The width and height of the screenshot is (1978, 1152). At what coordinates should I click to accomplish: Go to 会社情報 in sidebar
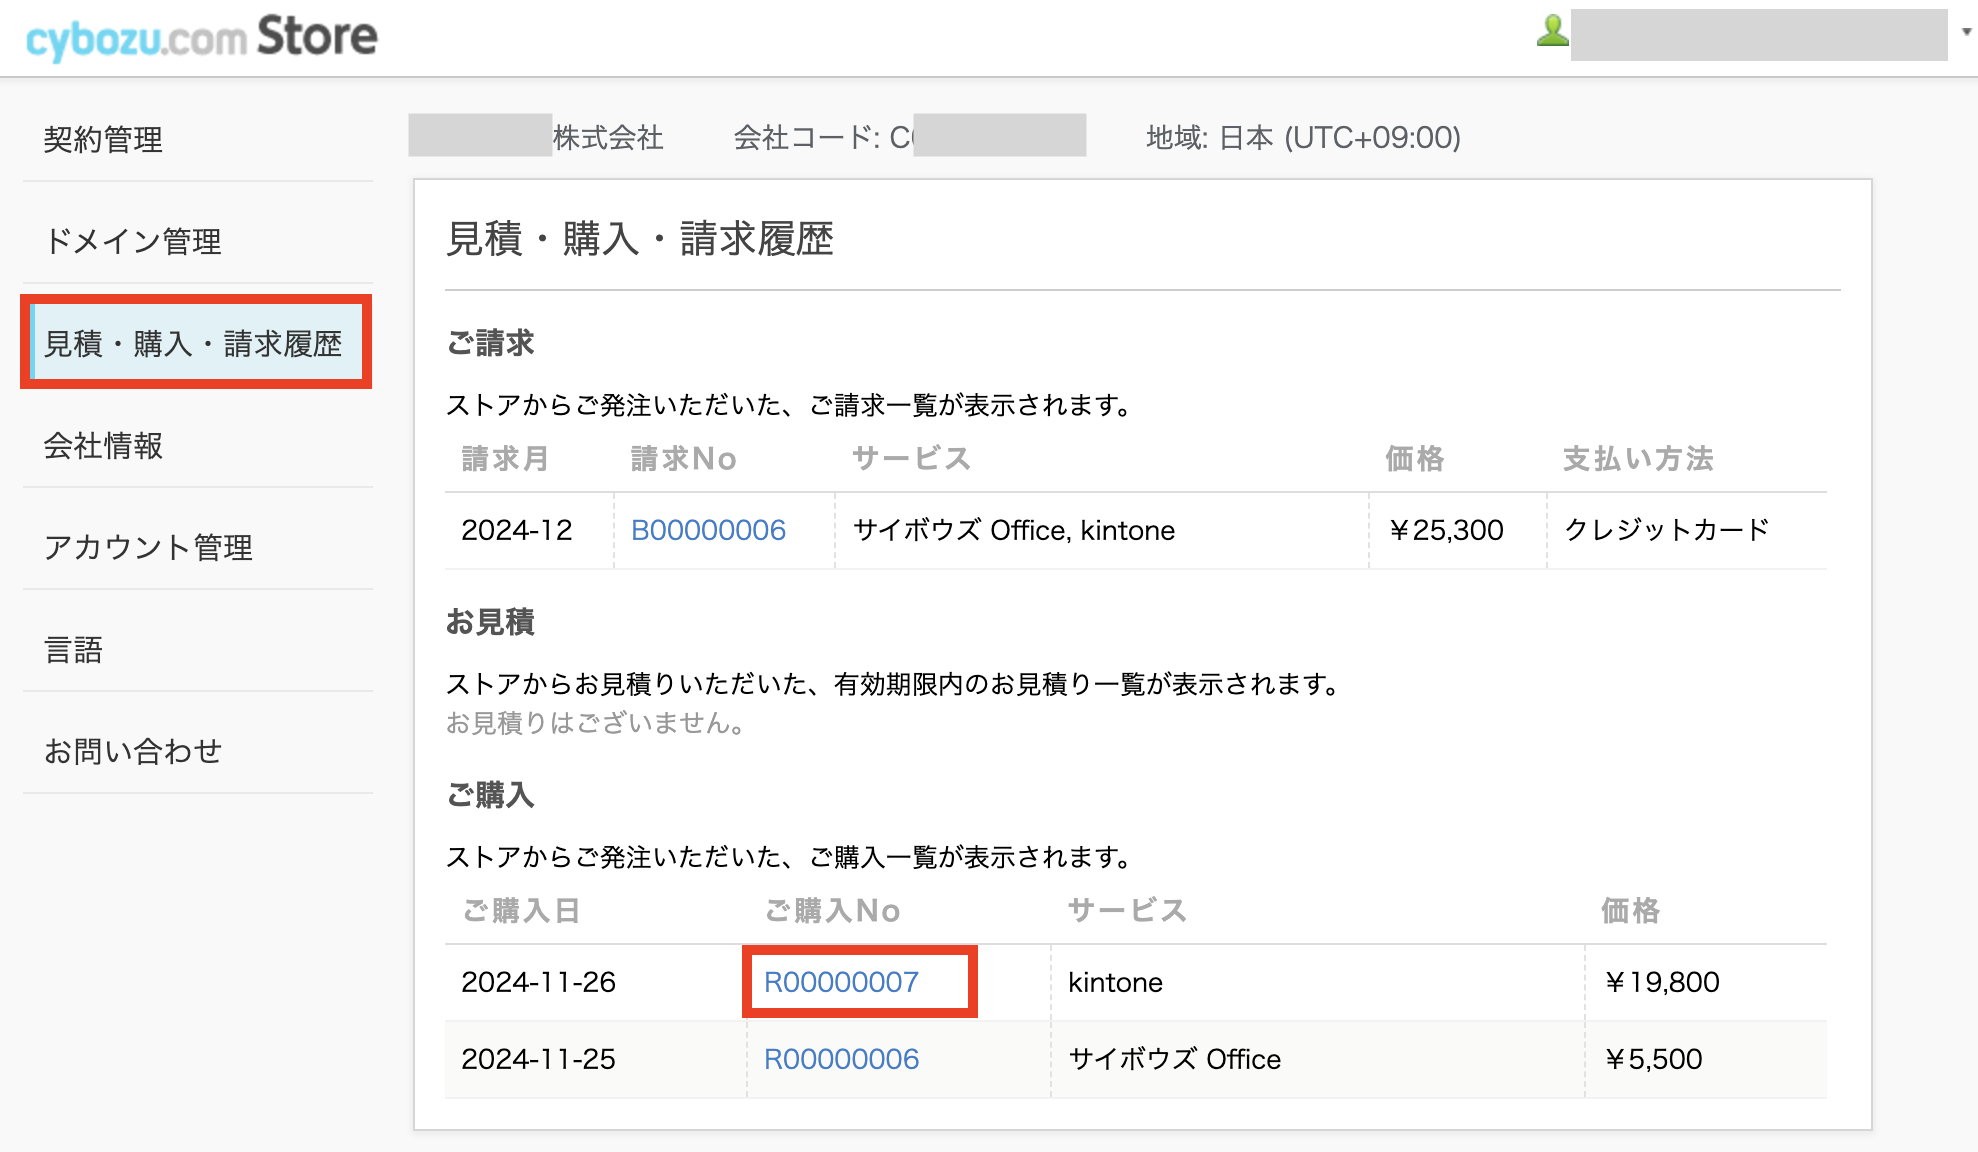click(103, 445)
